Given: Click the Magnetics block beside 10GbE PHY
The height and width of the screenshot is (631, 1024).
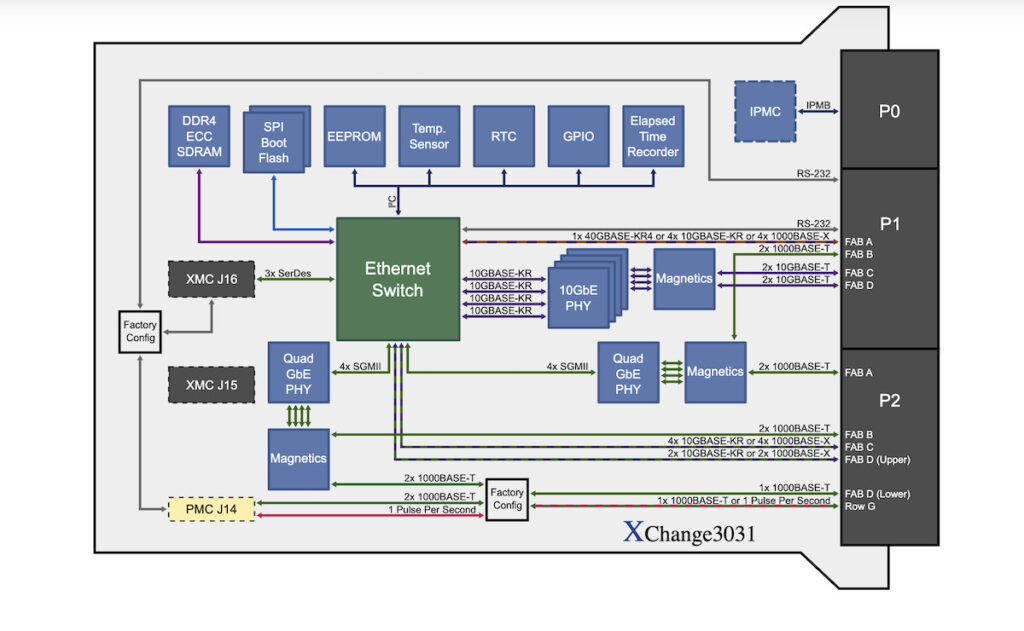Looking at the screenshot, I should point(684,279).
